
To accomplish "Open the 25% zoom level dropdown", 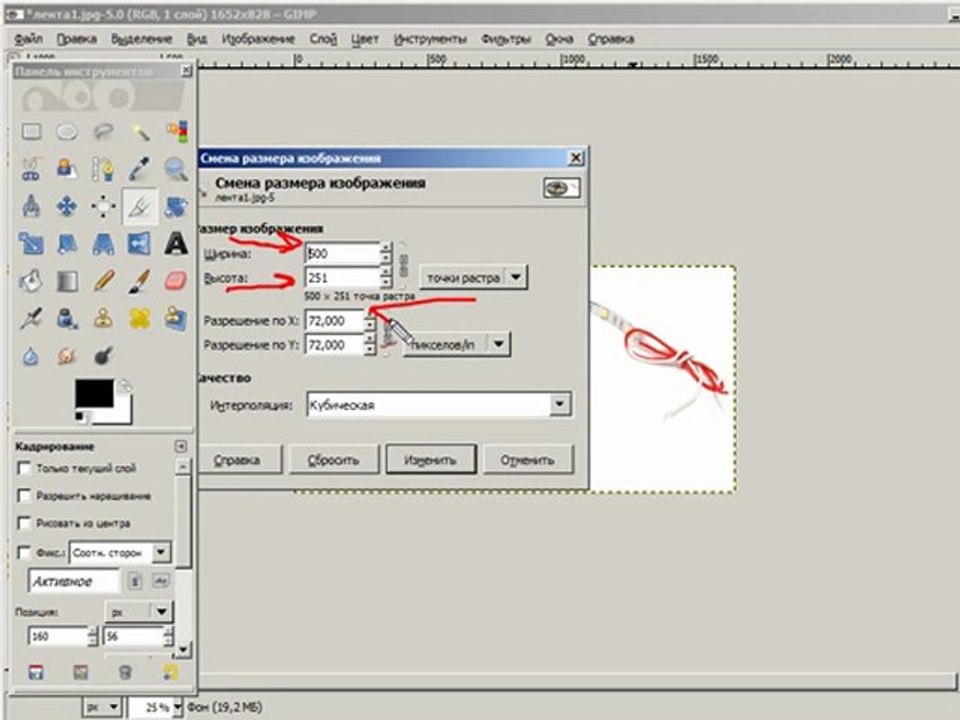I will point(178,707).
